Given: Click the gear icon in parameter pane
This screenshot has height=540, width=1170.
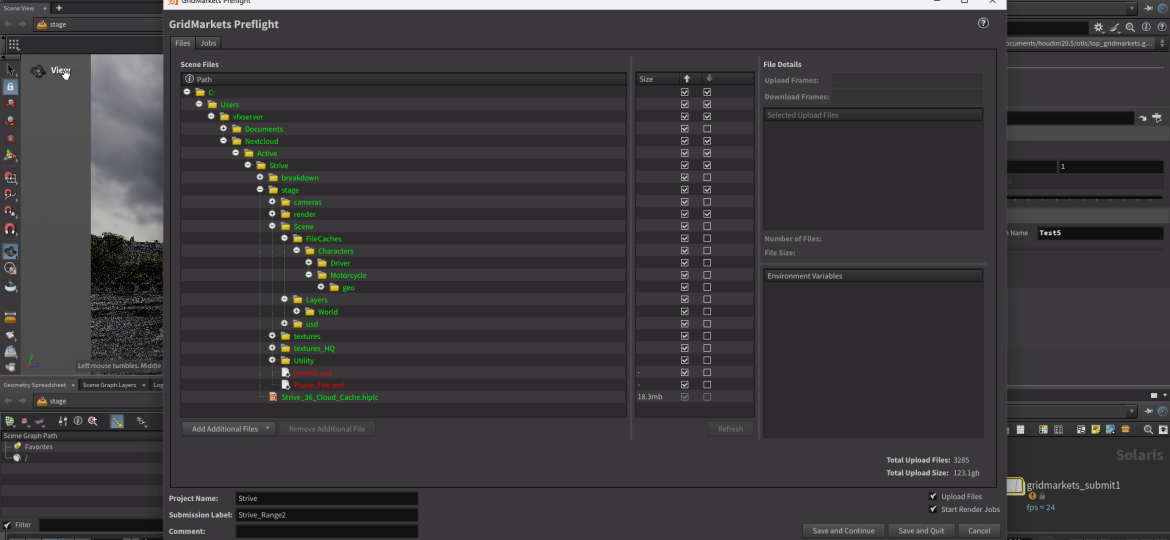Looking at the screenshot, I should pyautogui.click(x=1099, y=28).
